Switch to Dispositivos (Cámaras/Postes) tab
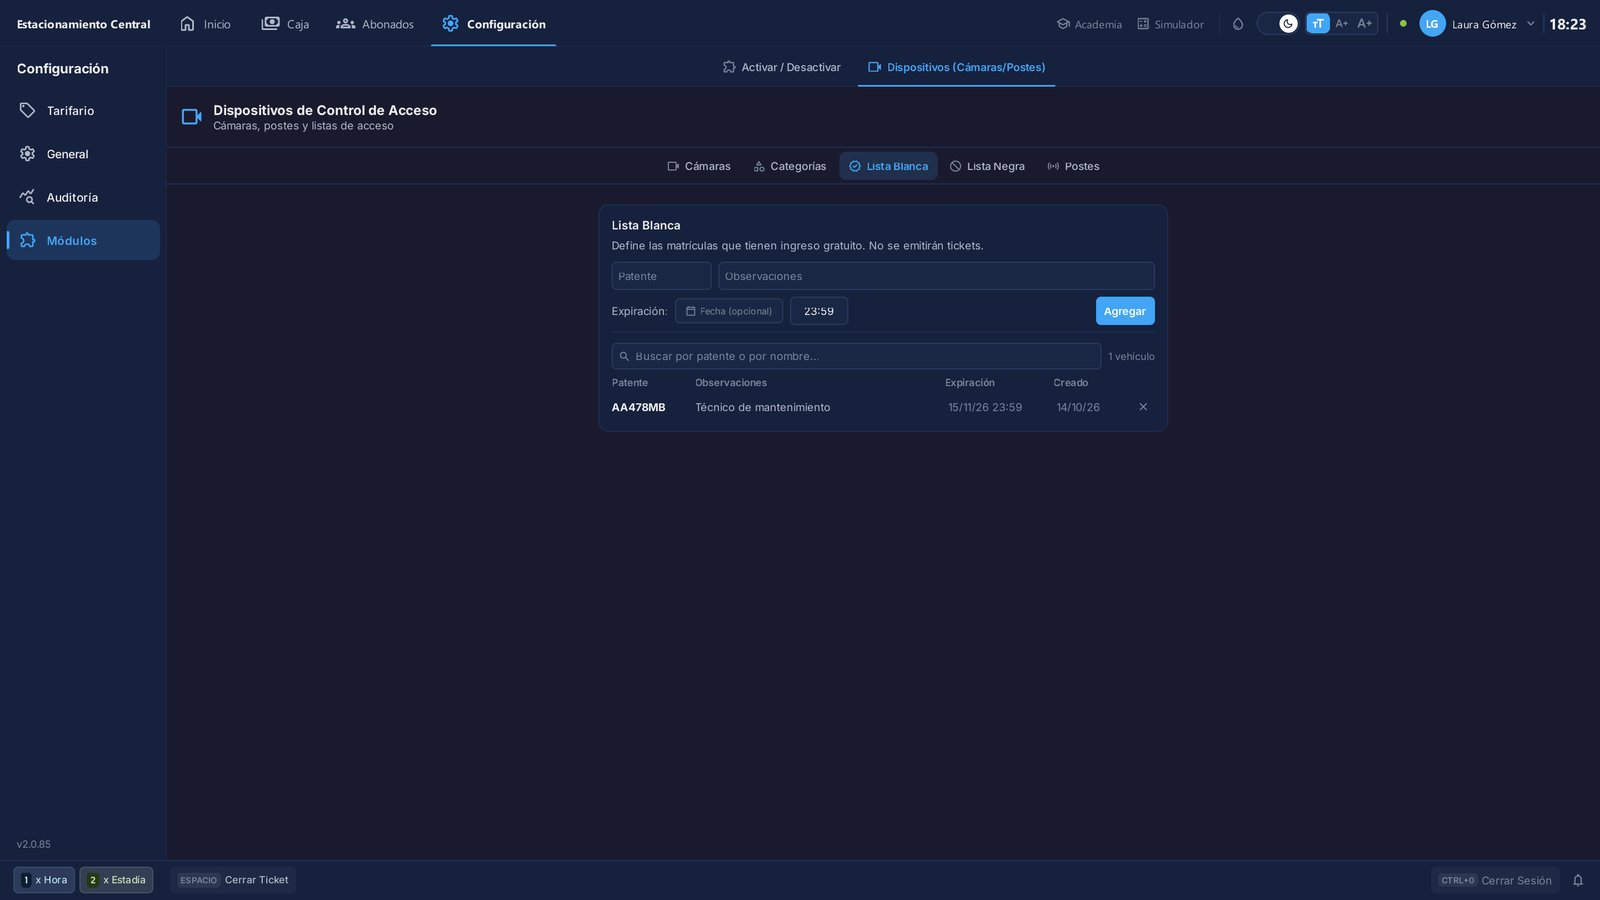 point(956,67)
